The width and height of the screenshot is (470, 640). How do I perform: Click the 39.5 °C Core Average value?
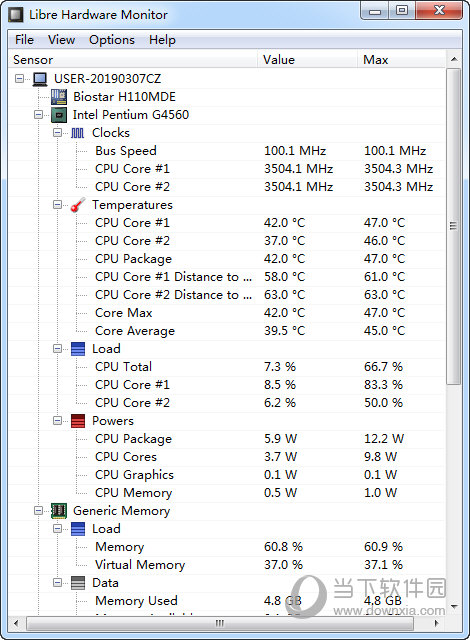coord(284,331)
